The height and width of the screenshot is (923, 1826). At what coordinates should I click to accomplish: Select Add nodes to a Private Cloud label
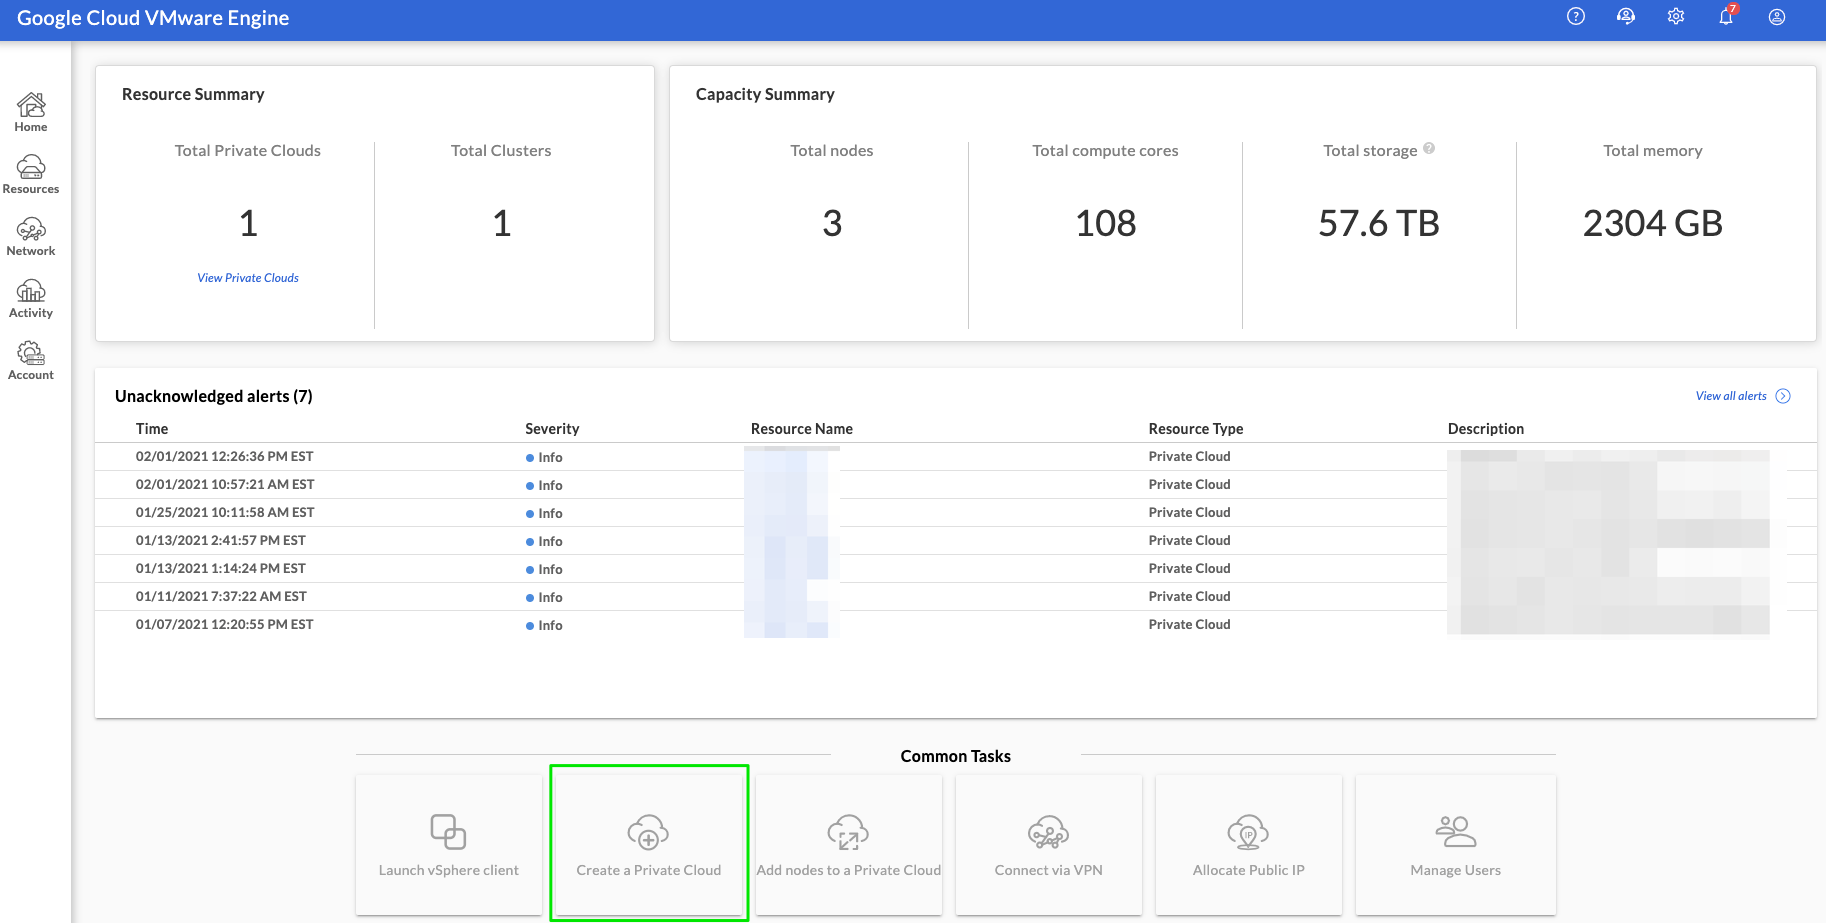click(x=848, y=870)
